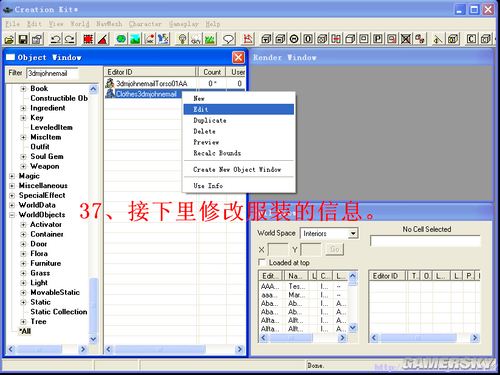
Task: Click the green globe toolbar icon
Action: [x=121, y=39]
